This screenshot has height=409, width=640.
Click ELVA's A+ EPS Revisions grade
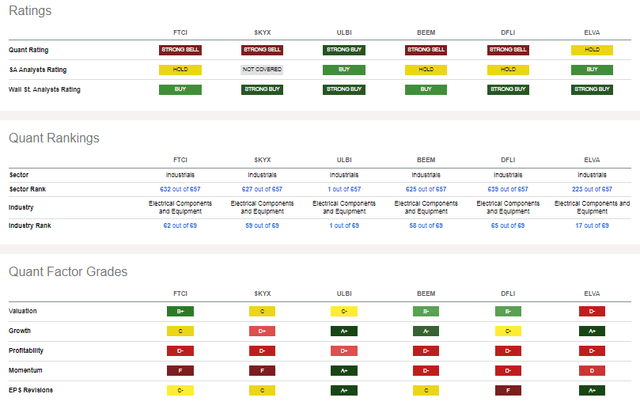click(x=592, y=391)
